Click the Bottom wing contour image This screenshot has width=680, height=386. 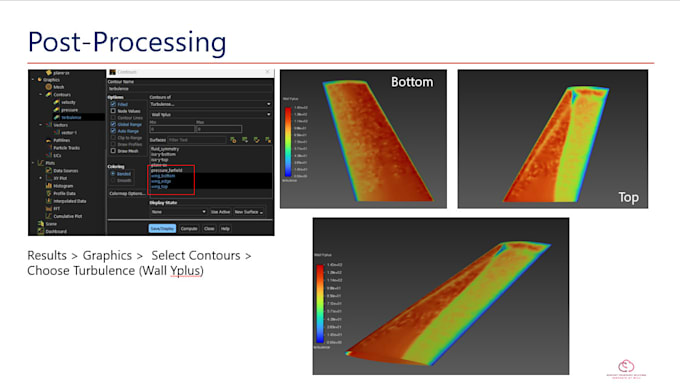click(363, 139)
